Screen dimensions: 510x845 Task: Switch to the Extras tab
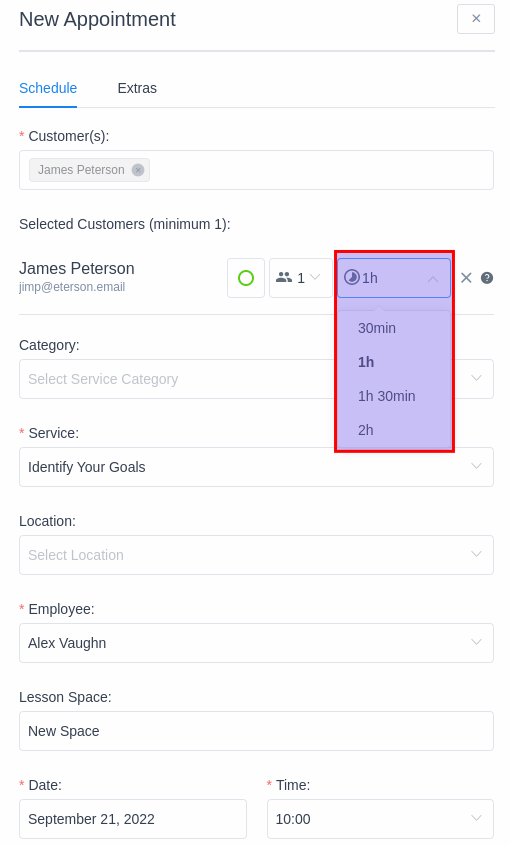(x=137, y=88)
